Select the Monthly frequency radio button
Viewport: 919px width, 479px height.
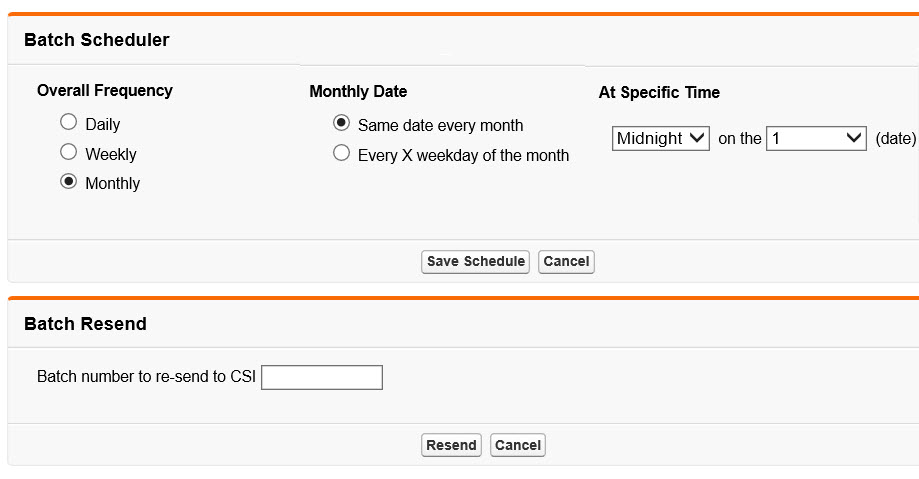pos(68,182)
